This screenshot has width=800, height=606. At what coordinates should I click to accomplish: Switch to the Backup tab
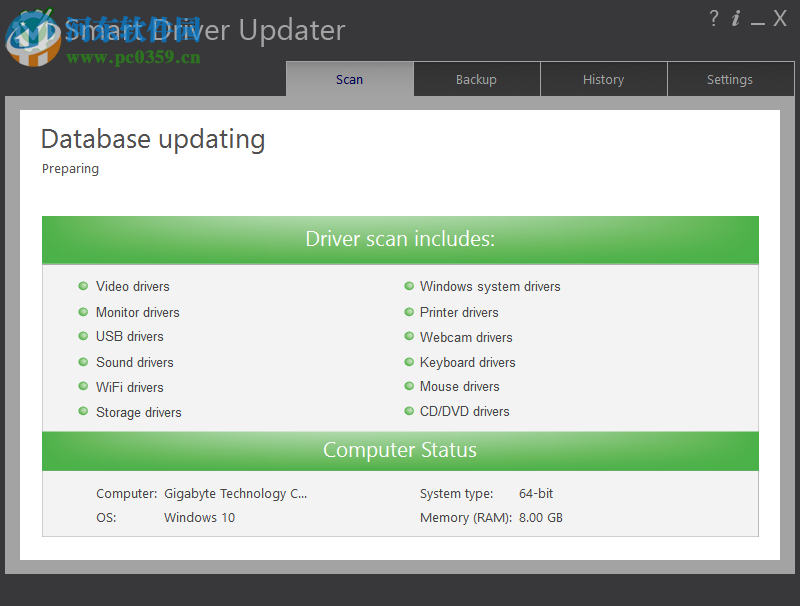476,79
